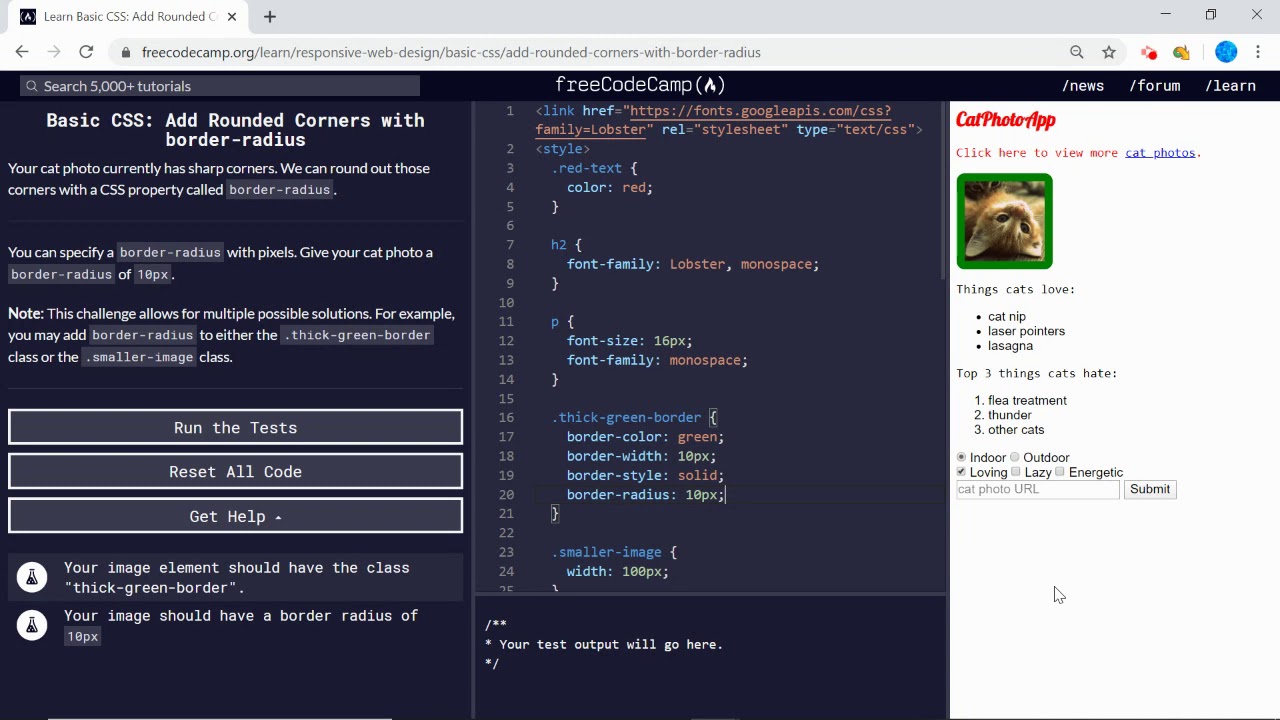Click Reset All Code button

coord(235,471)
